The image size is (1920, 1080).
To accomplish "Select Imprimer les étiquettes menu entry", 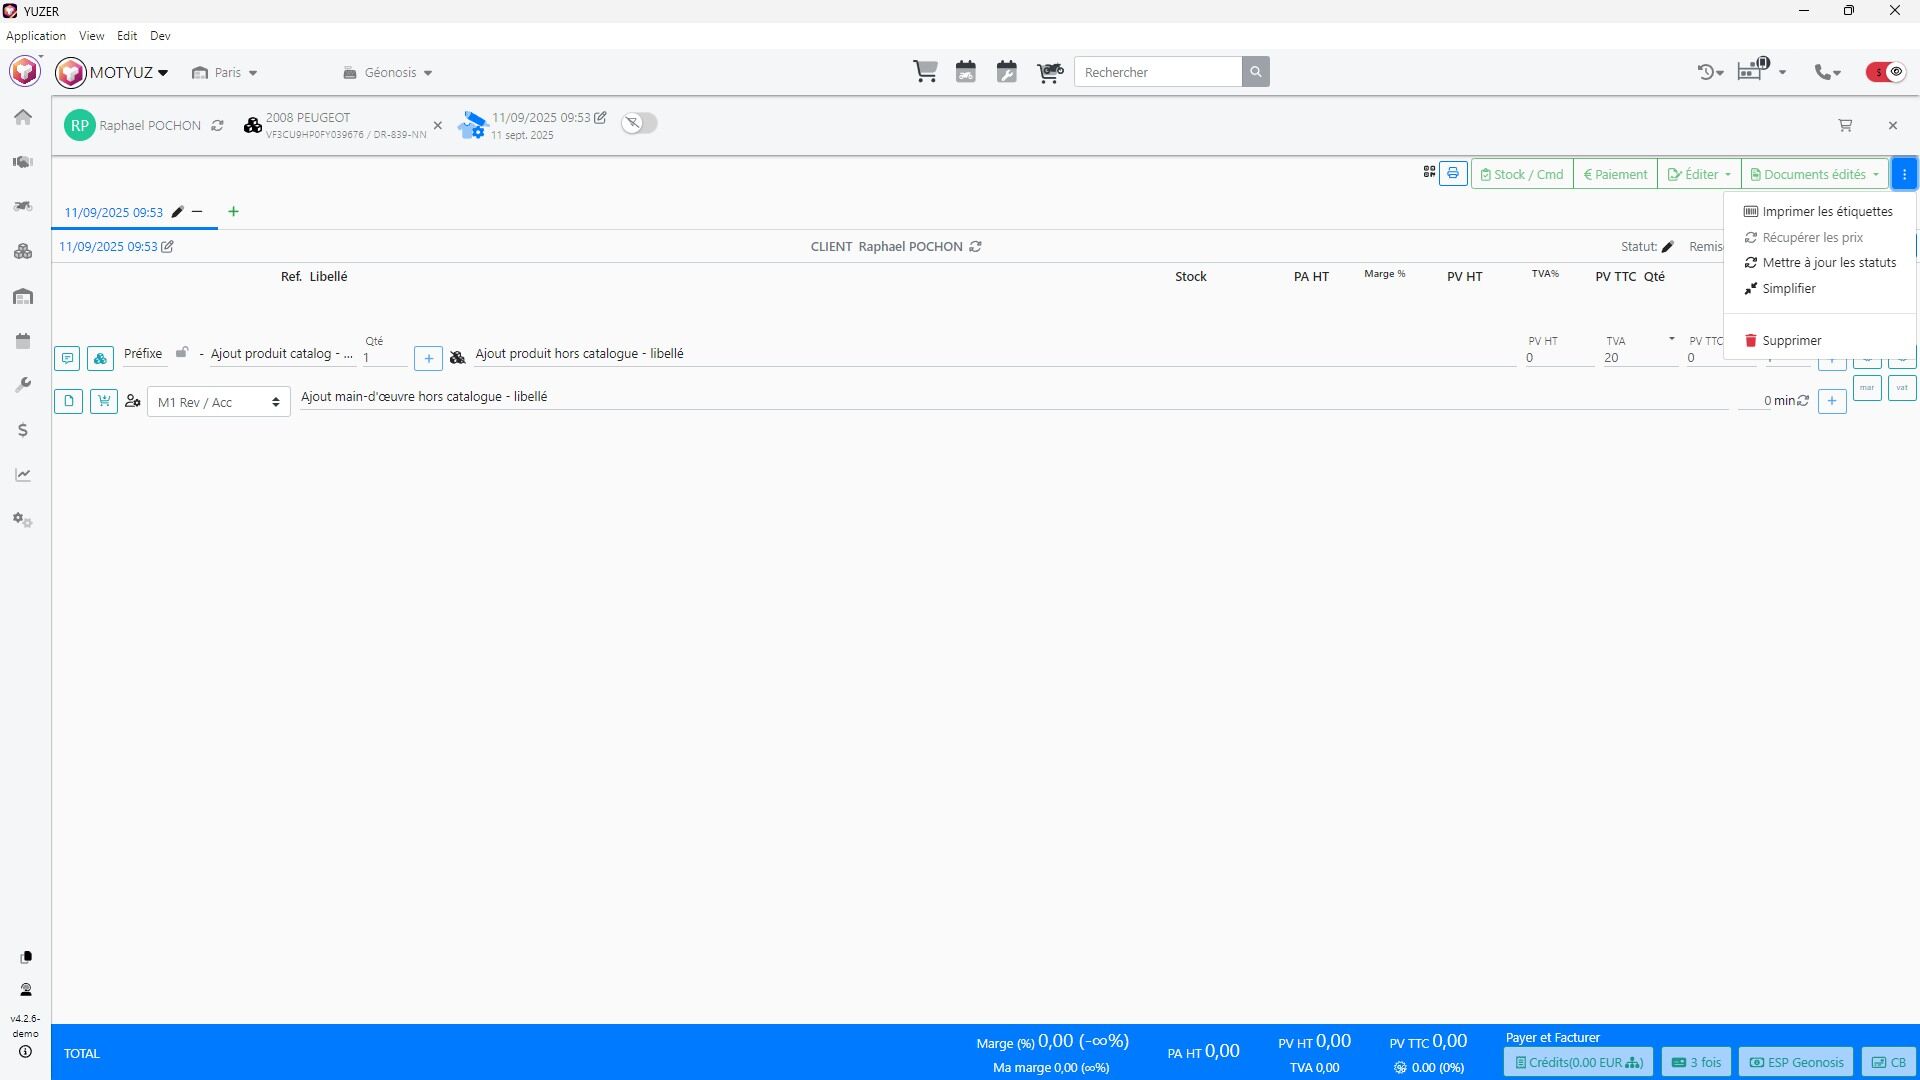I will coord(1827,212).
